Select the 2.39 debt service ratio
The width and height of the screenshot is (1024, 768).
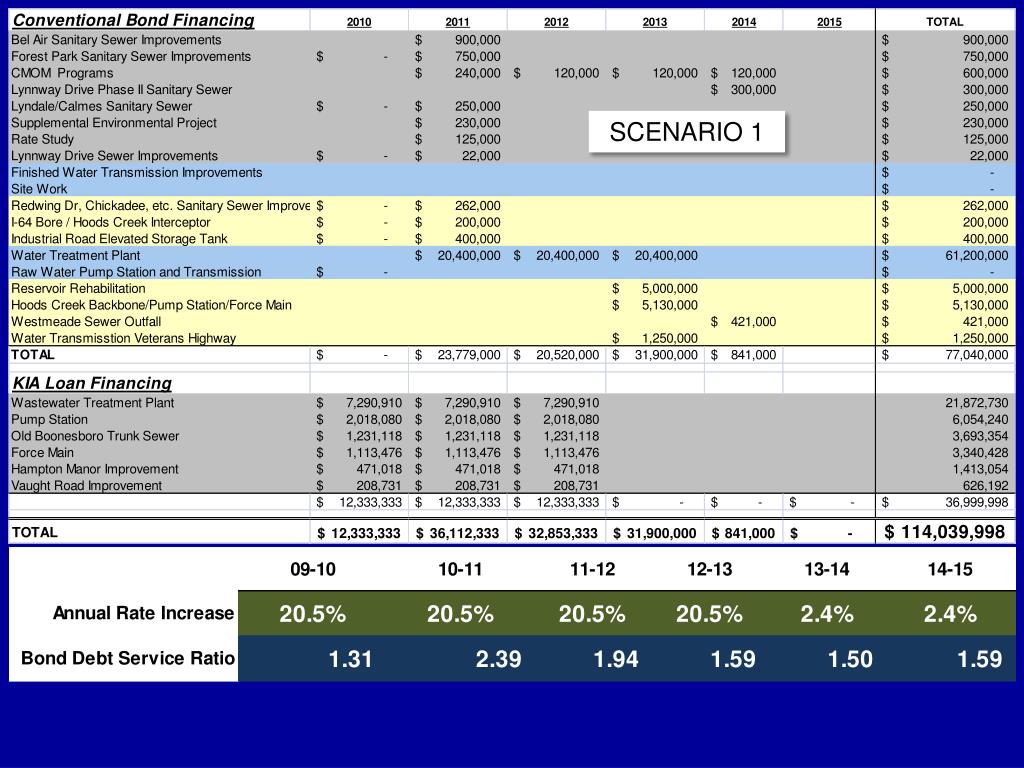click(x=498, y=659)
